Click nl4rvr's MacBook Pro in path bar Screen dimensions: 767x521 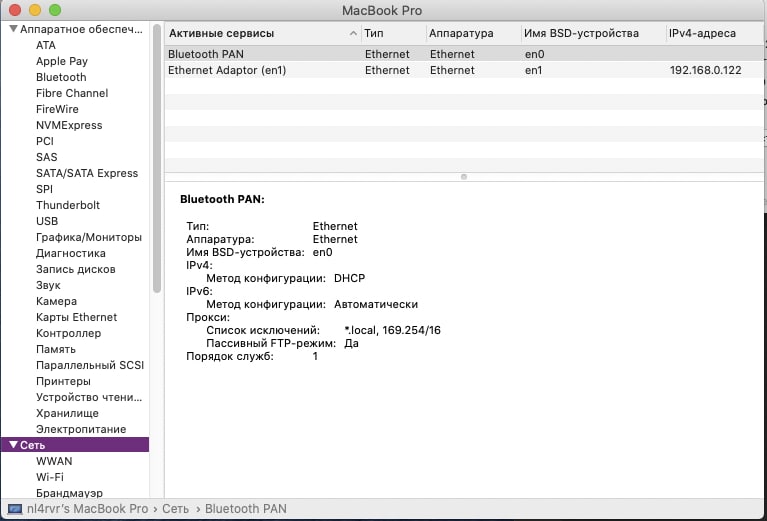[x=87, y=509]
